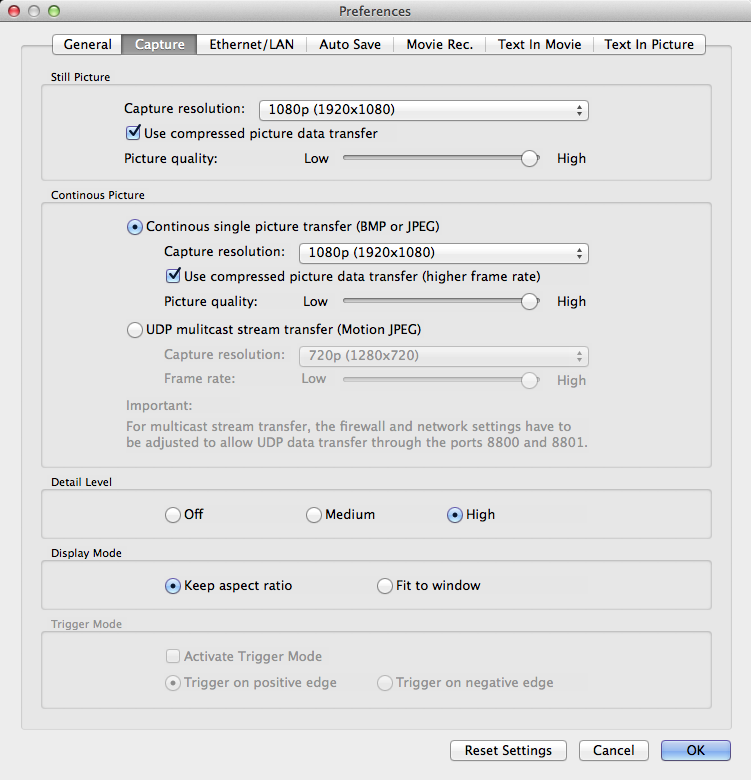Switch to the General tab
Screen dimensions: 751x780
87,44
